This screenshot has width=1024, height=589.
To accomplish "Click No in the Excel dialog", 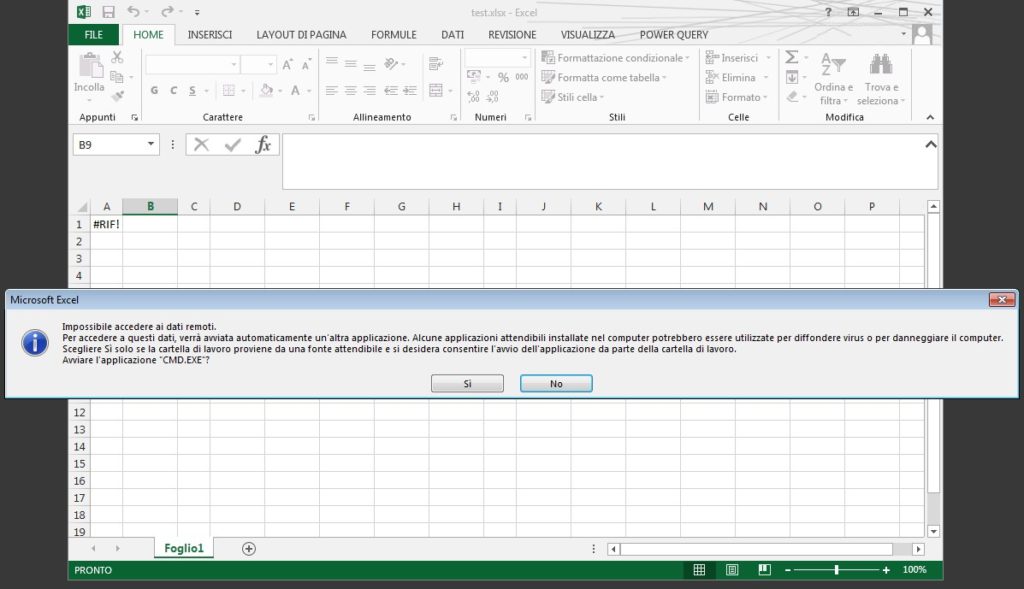I will (x=556, y=383).
